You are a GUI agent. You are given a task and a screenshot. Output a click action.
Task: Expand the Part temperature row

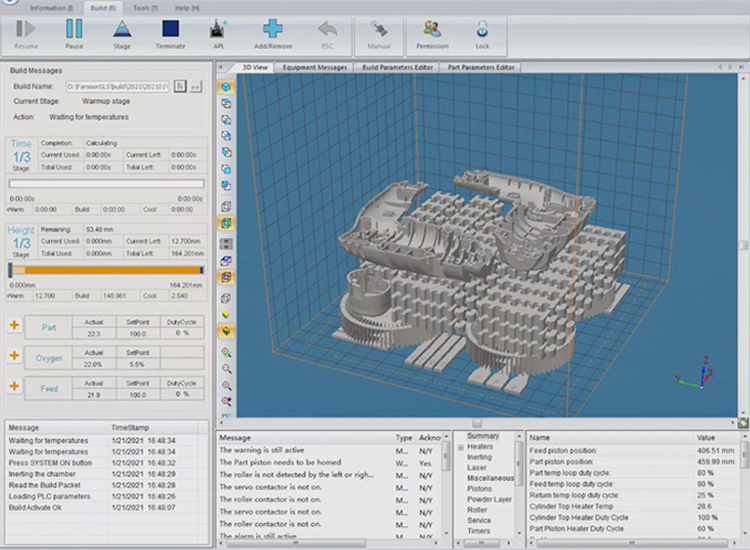14,326
